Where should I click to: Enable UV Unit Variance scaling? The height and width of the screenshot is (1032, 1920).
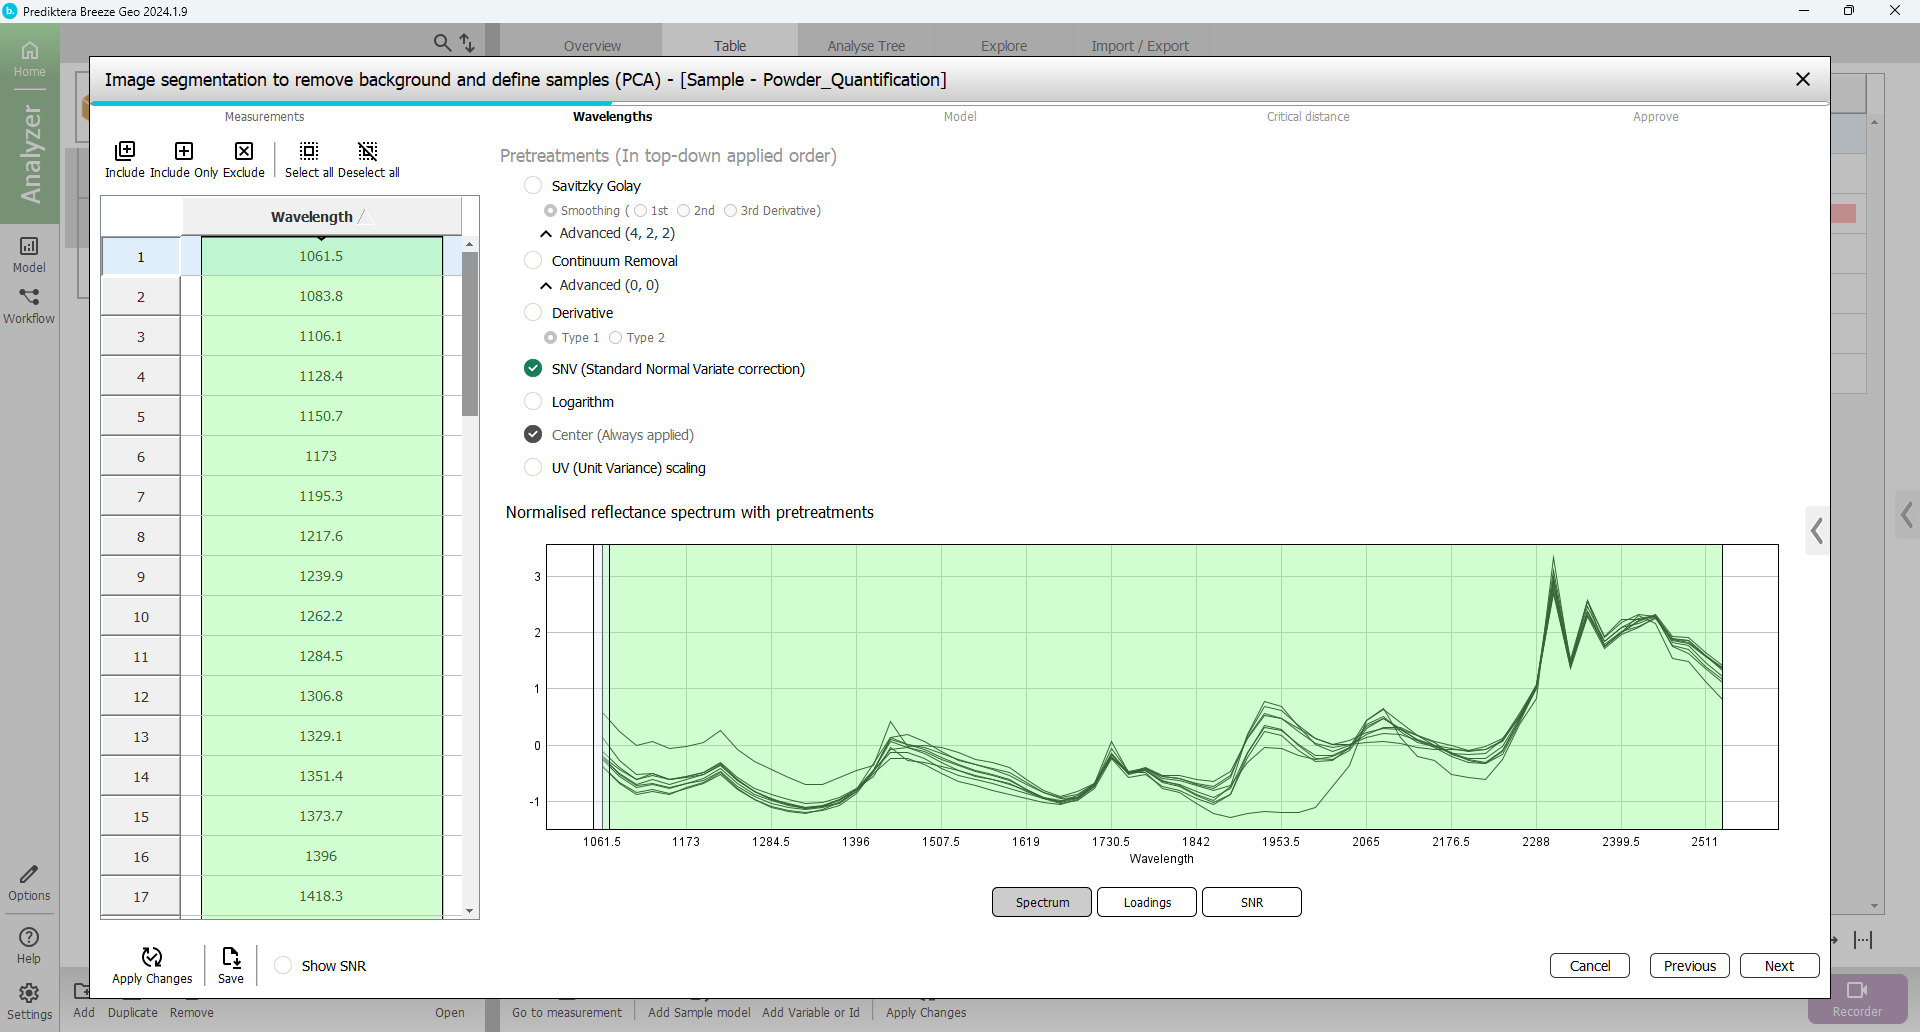533,468
